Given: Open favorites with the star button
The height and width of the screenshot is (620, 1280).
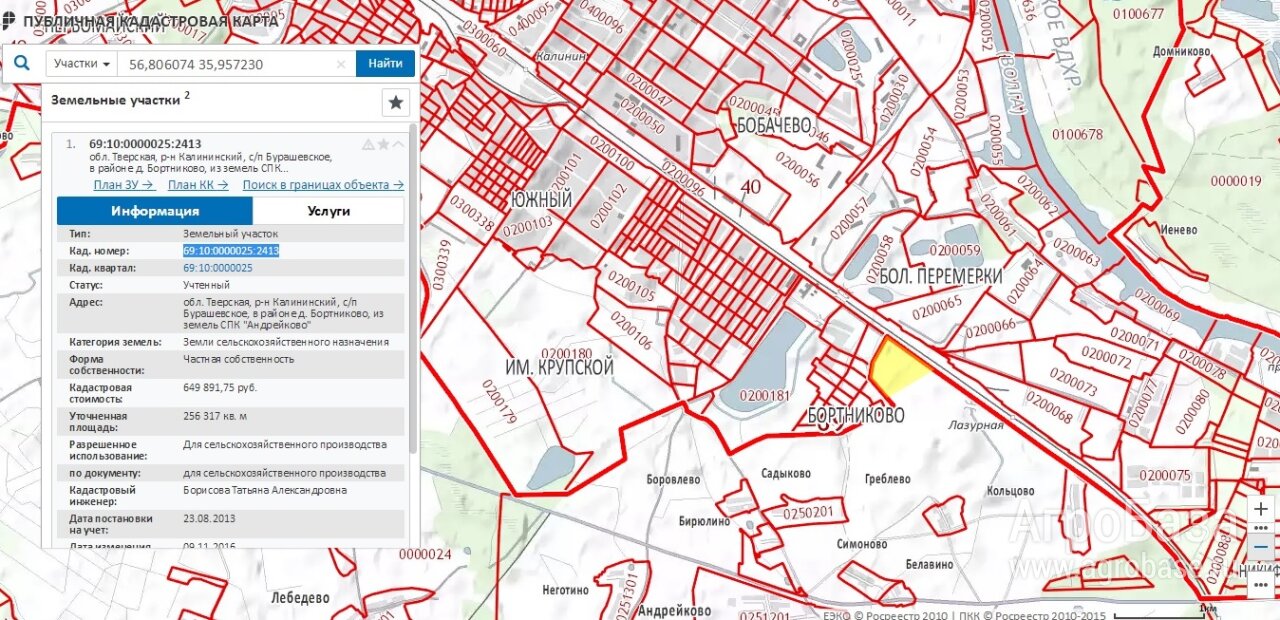Looking at the screenshot, I should tap(395, 102).
